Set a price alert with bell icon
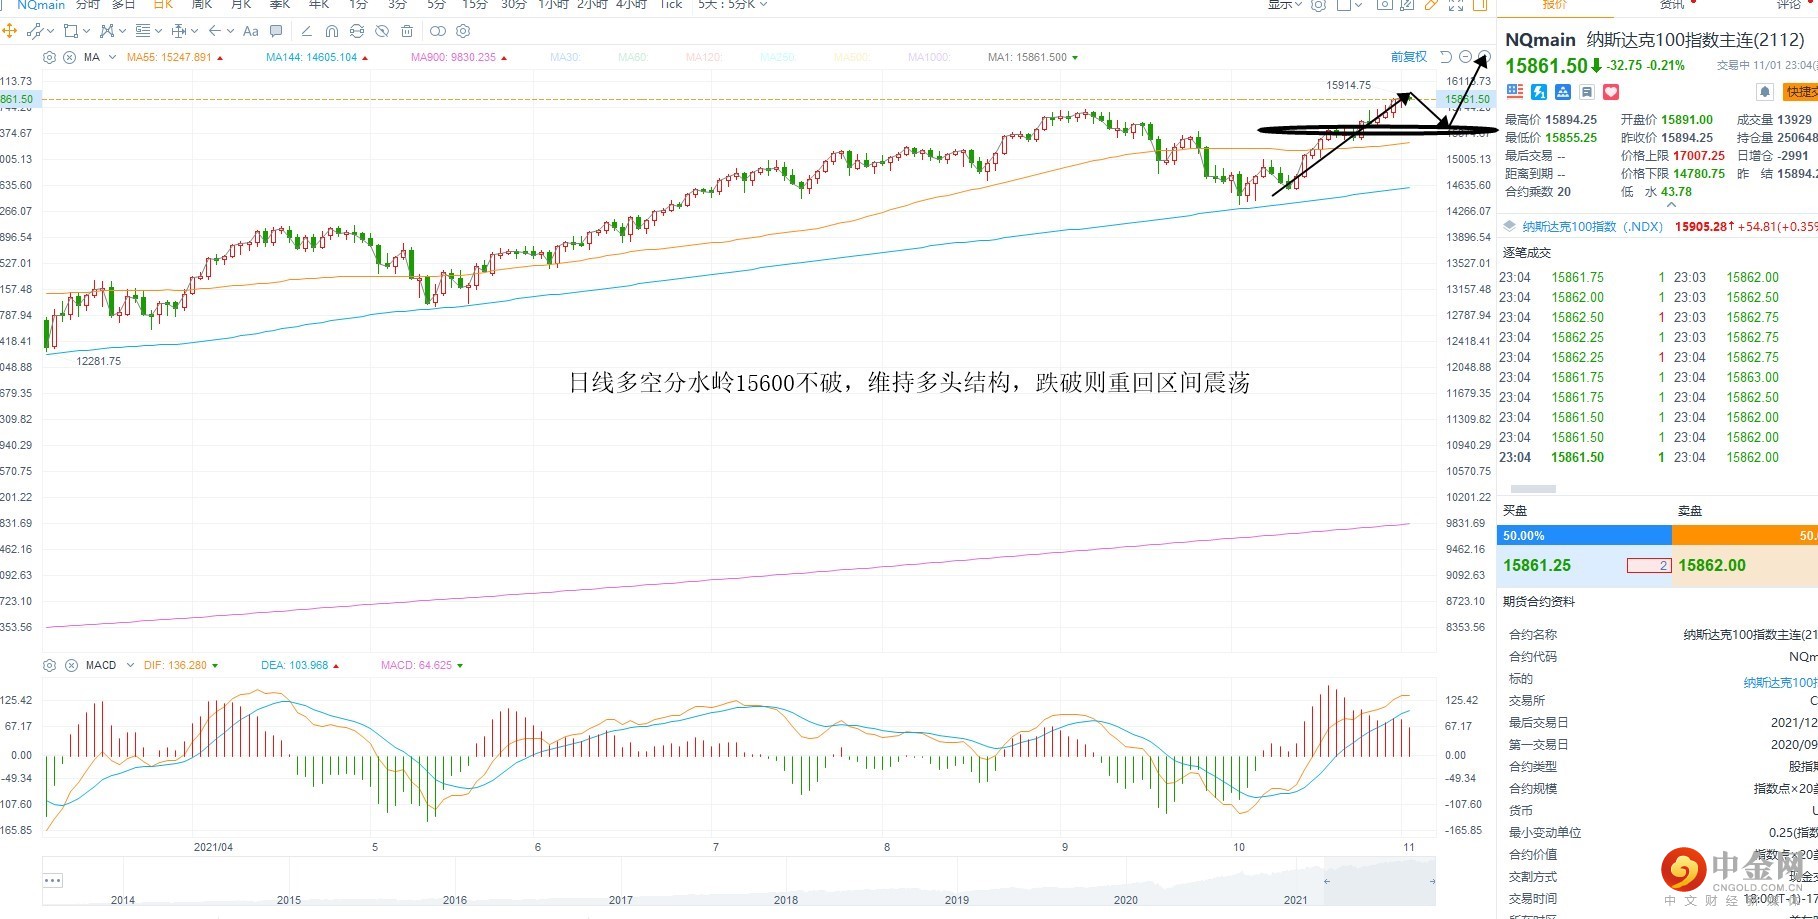The width and height of the screenshot is (1818, 919). [x=1765, y=92]
